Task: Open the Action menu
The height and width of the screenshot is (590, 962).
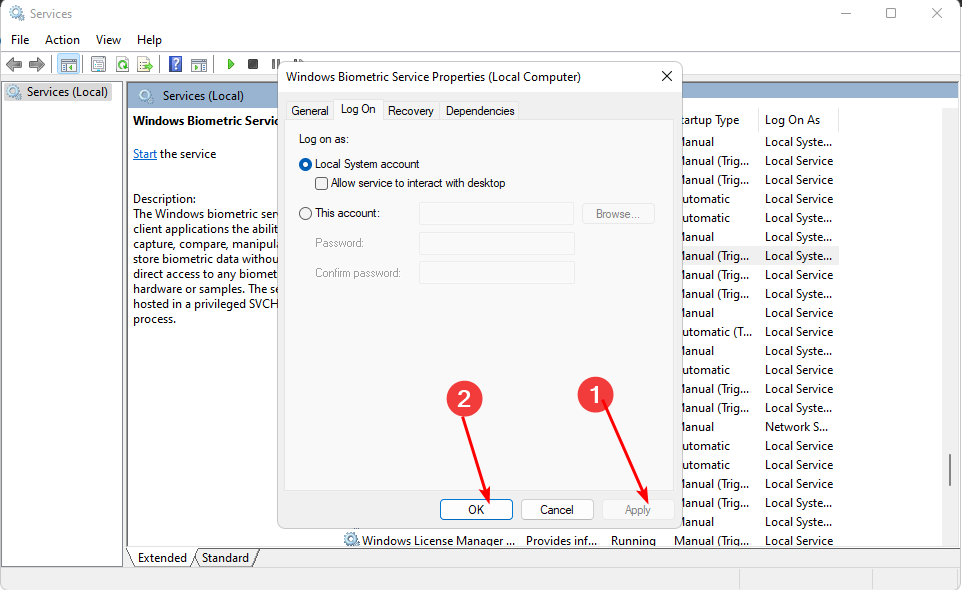Action: pos(62,40)
